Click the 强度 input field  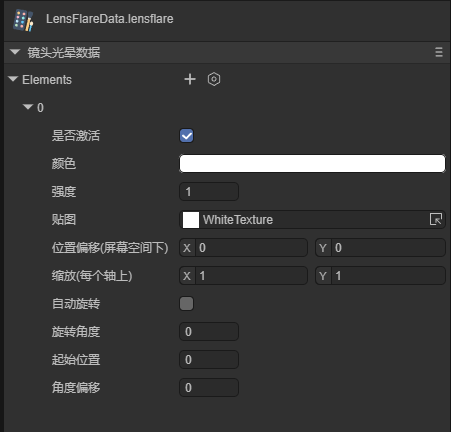[209, 192]
